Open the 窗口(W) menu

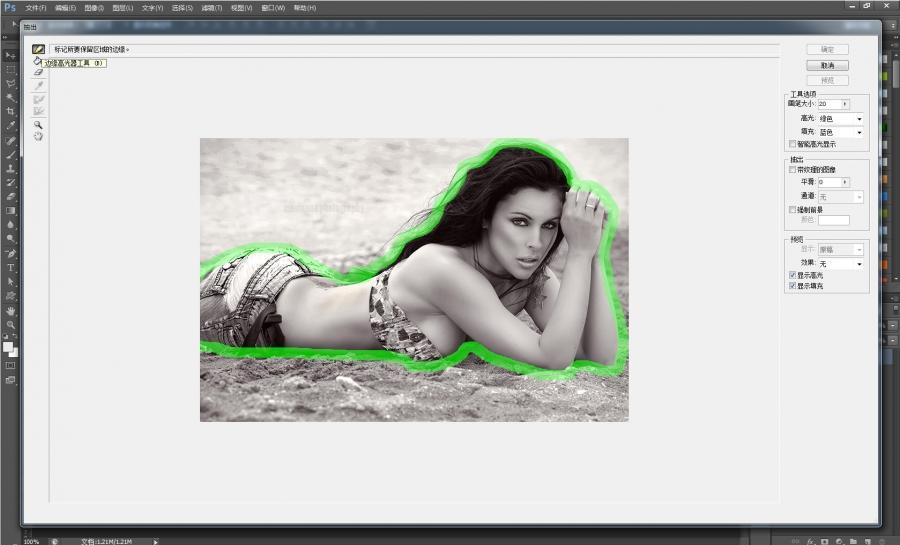[x=273, y=8]
